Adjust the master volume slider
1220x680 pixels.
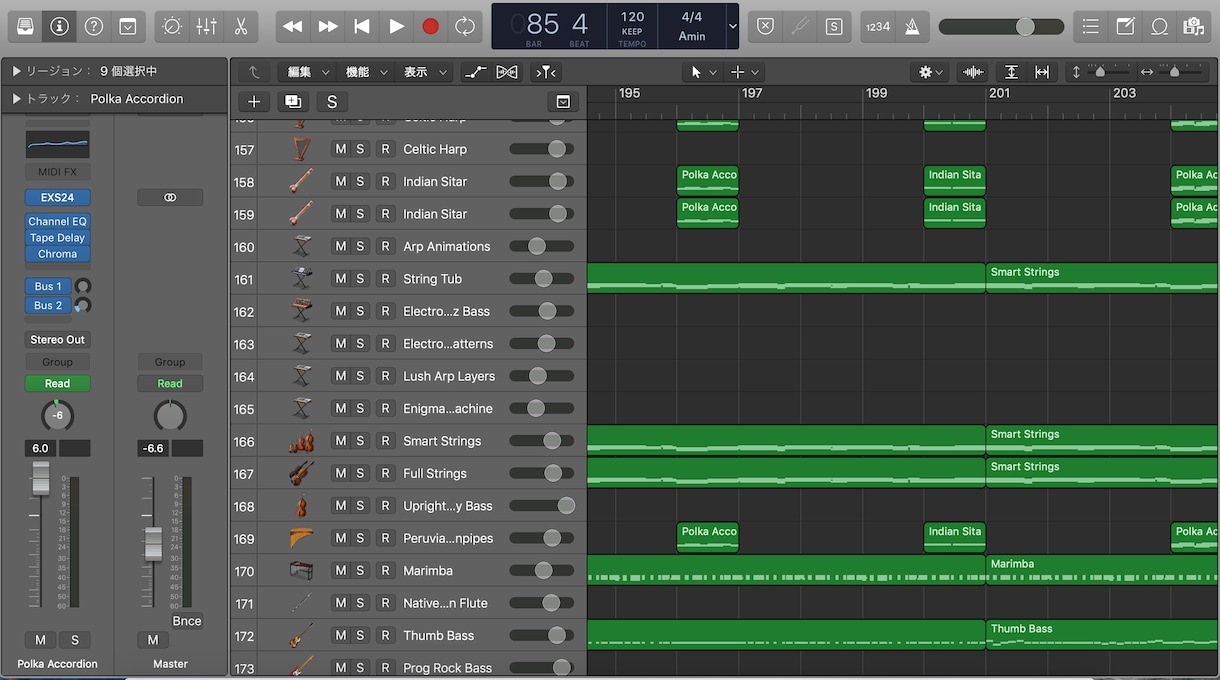pyautogui.click(x=1000, y=27)
